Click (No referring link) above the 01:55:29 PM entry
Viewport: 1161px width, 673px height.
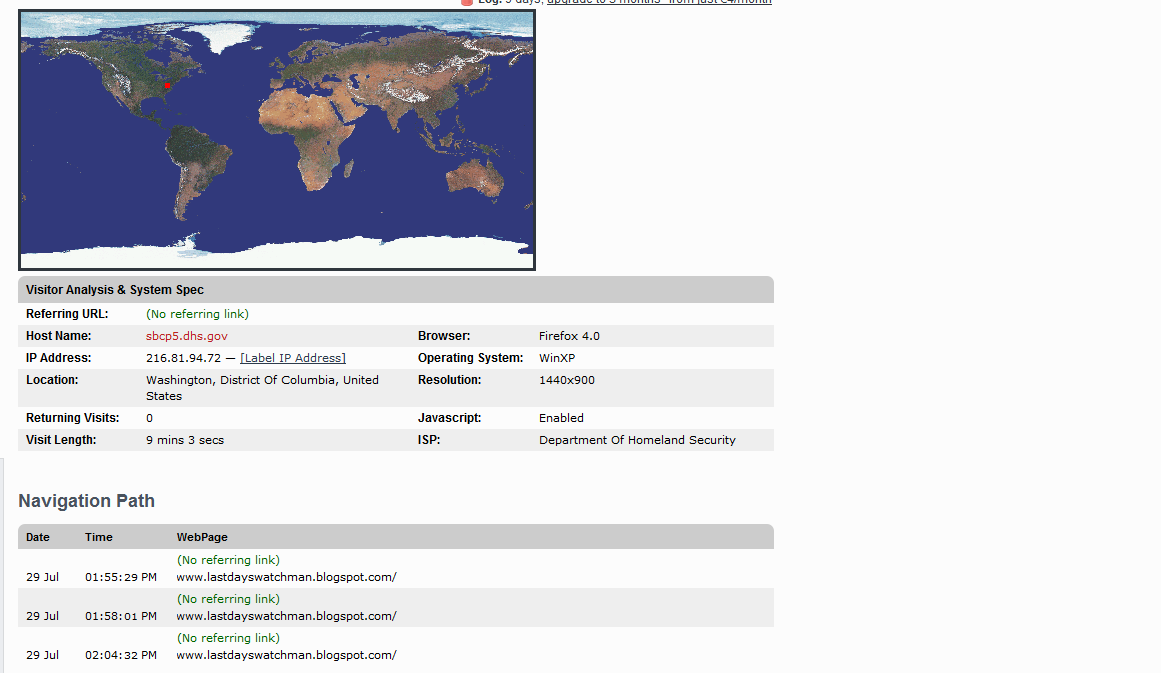(x=228, y=560)
